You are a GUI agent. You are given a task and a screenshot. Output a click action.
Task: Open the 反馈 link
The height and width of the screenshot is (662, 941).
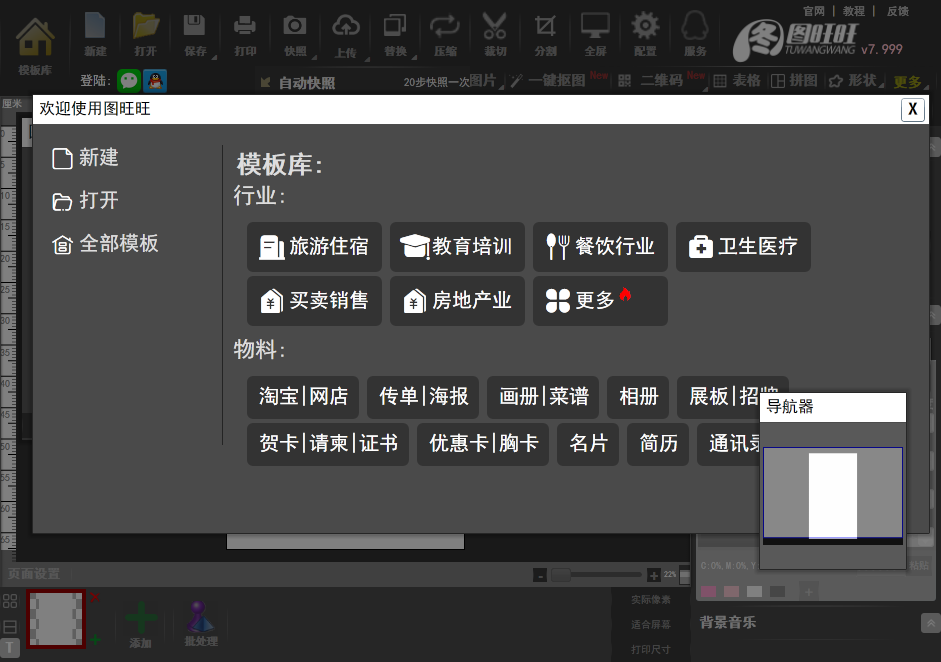pyautogui.click(x=898, y=11)
